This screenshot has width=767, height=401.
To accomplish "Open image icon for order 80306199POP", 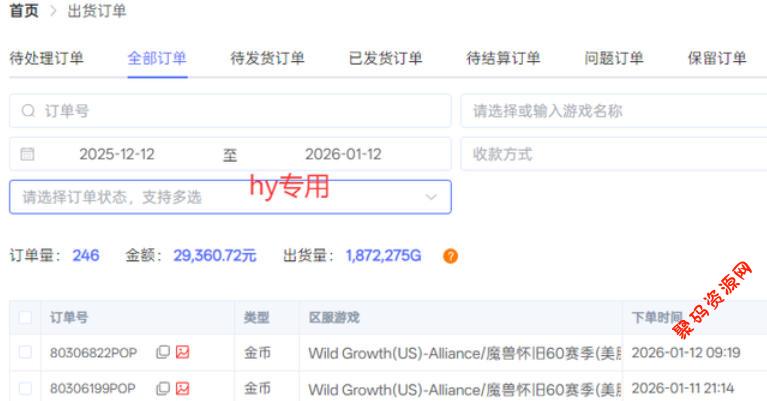I will coord(182,388).
